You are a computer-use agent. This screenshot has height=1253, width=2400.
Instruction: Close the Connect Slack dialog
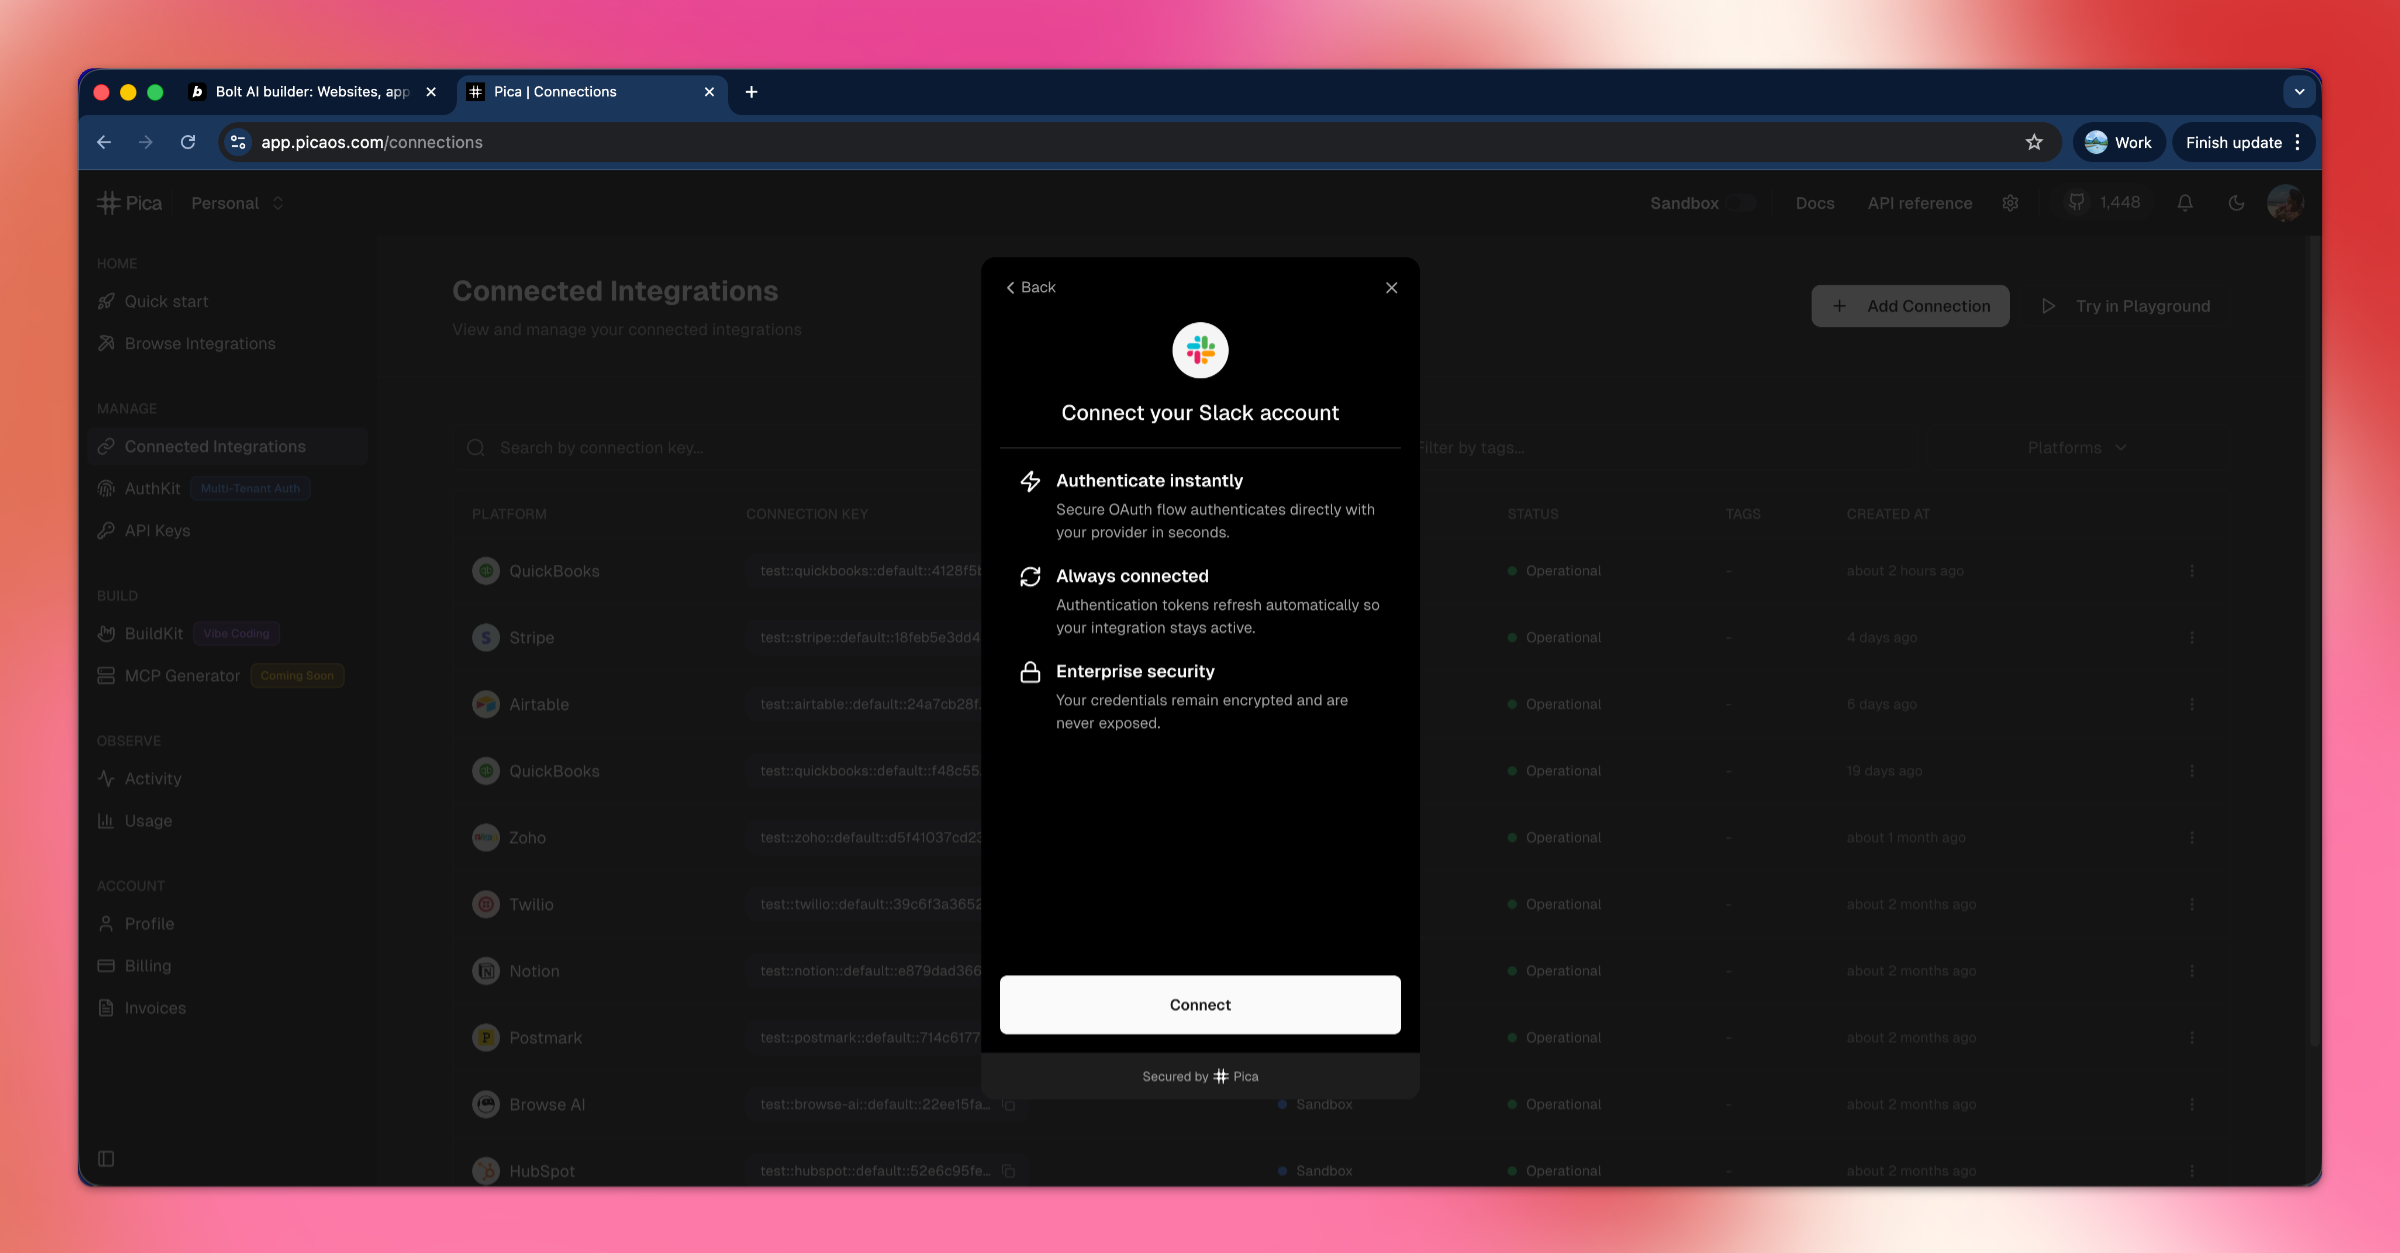(1391, 288)
